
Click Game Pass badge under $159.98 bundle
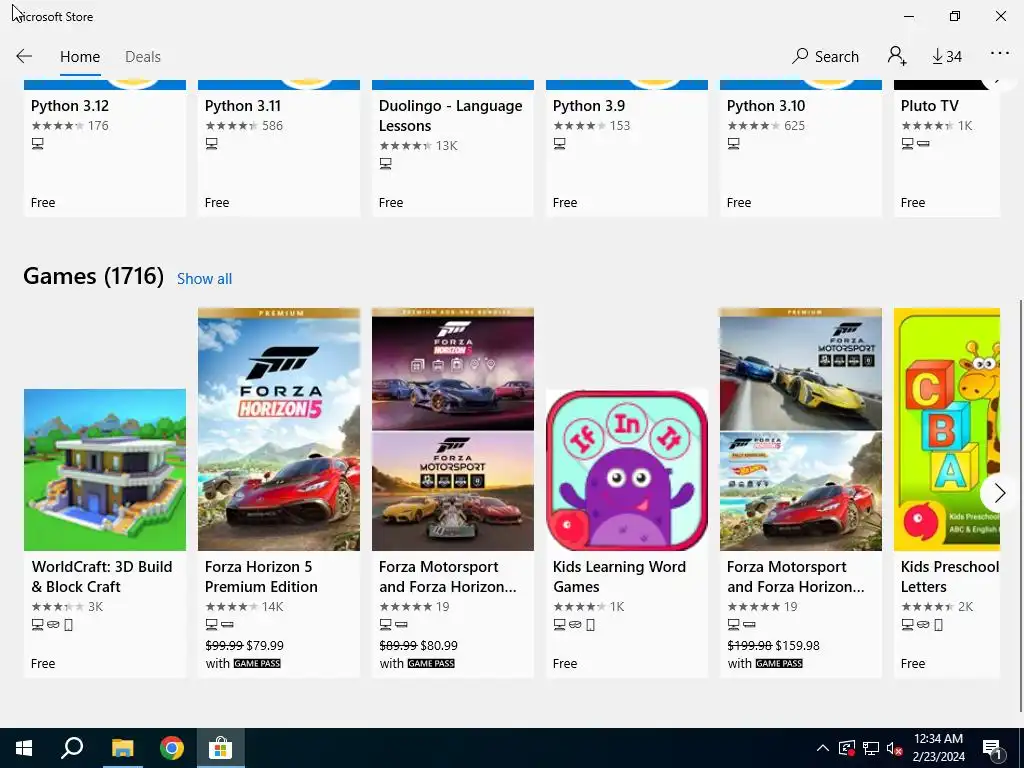(779, 664)
